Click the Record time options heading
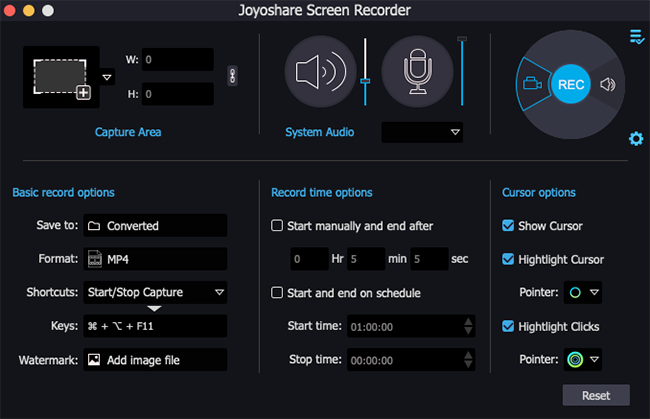Viewport: 650px width, 419px height. pyautogui.click(x=322, y=193)
